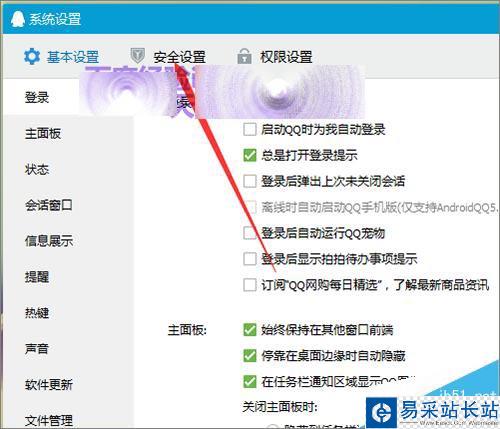Open the 安全设置 tab
The height and width of the screenshot is (429, 500).
[179, 57]
